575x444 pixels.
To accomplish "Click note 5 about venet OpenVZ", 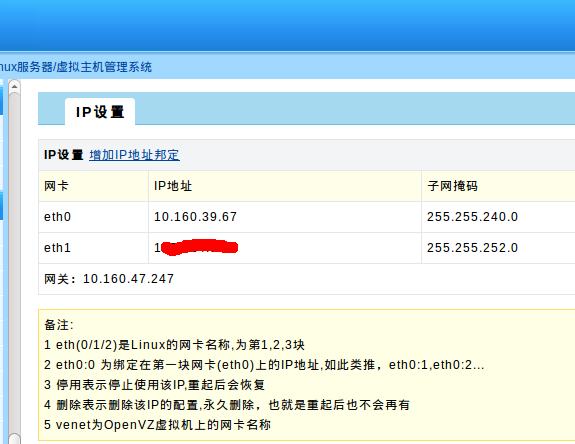I will click(x=157, y=425).
